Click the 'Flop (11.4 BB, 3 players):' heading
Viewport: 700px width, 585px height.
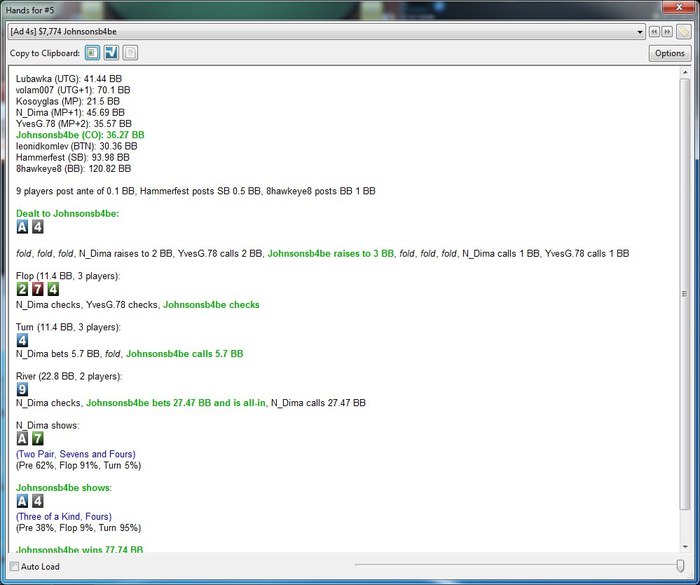tap(68, 276)
